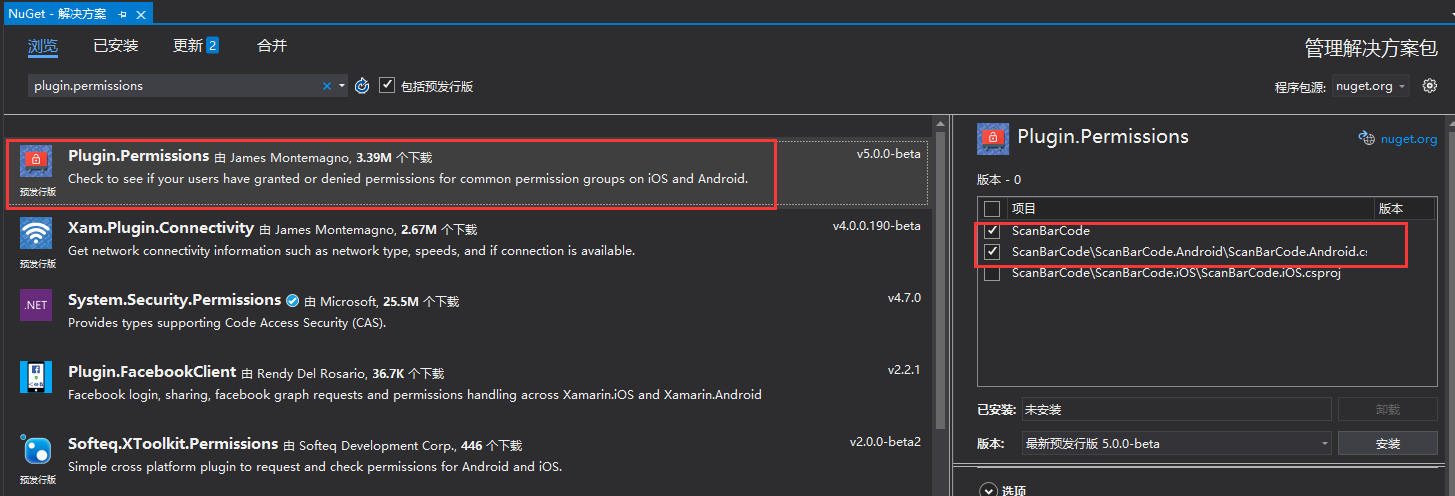Open the search history dropdown arrow
1455x496 pixels.
pyautogui.click(x=342, y=86)
